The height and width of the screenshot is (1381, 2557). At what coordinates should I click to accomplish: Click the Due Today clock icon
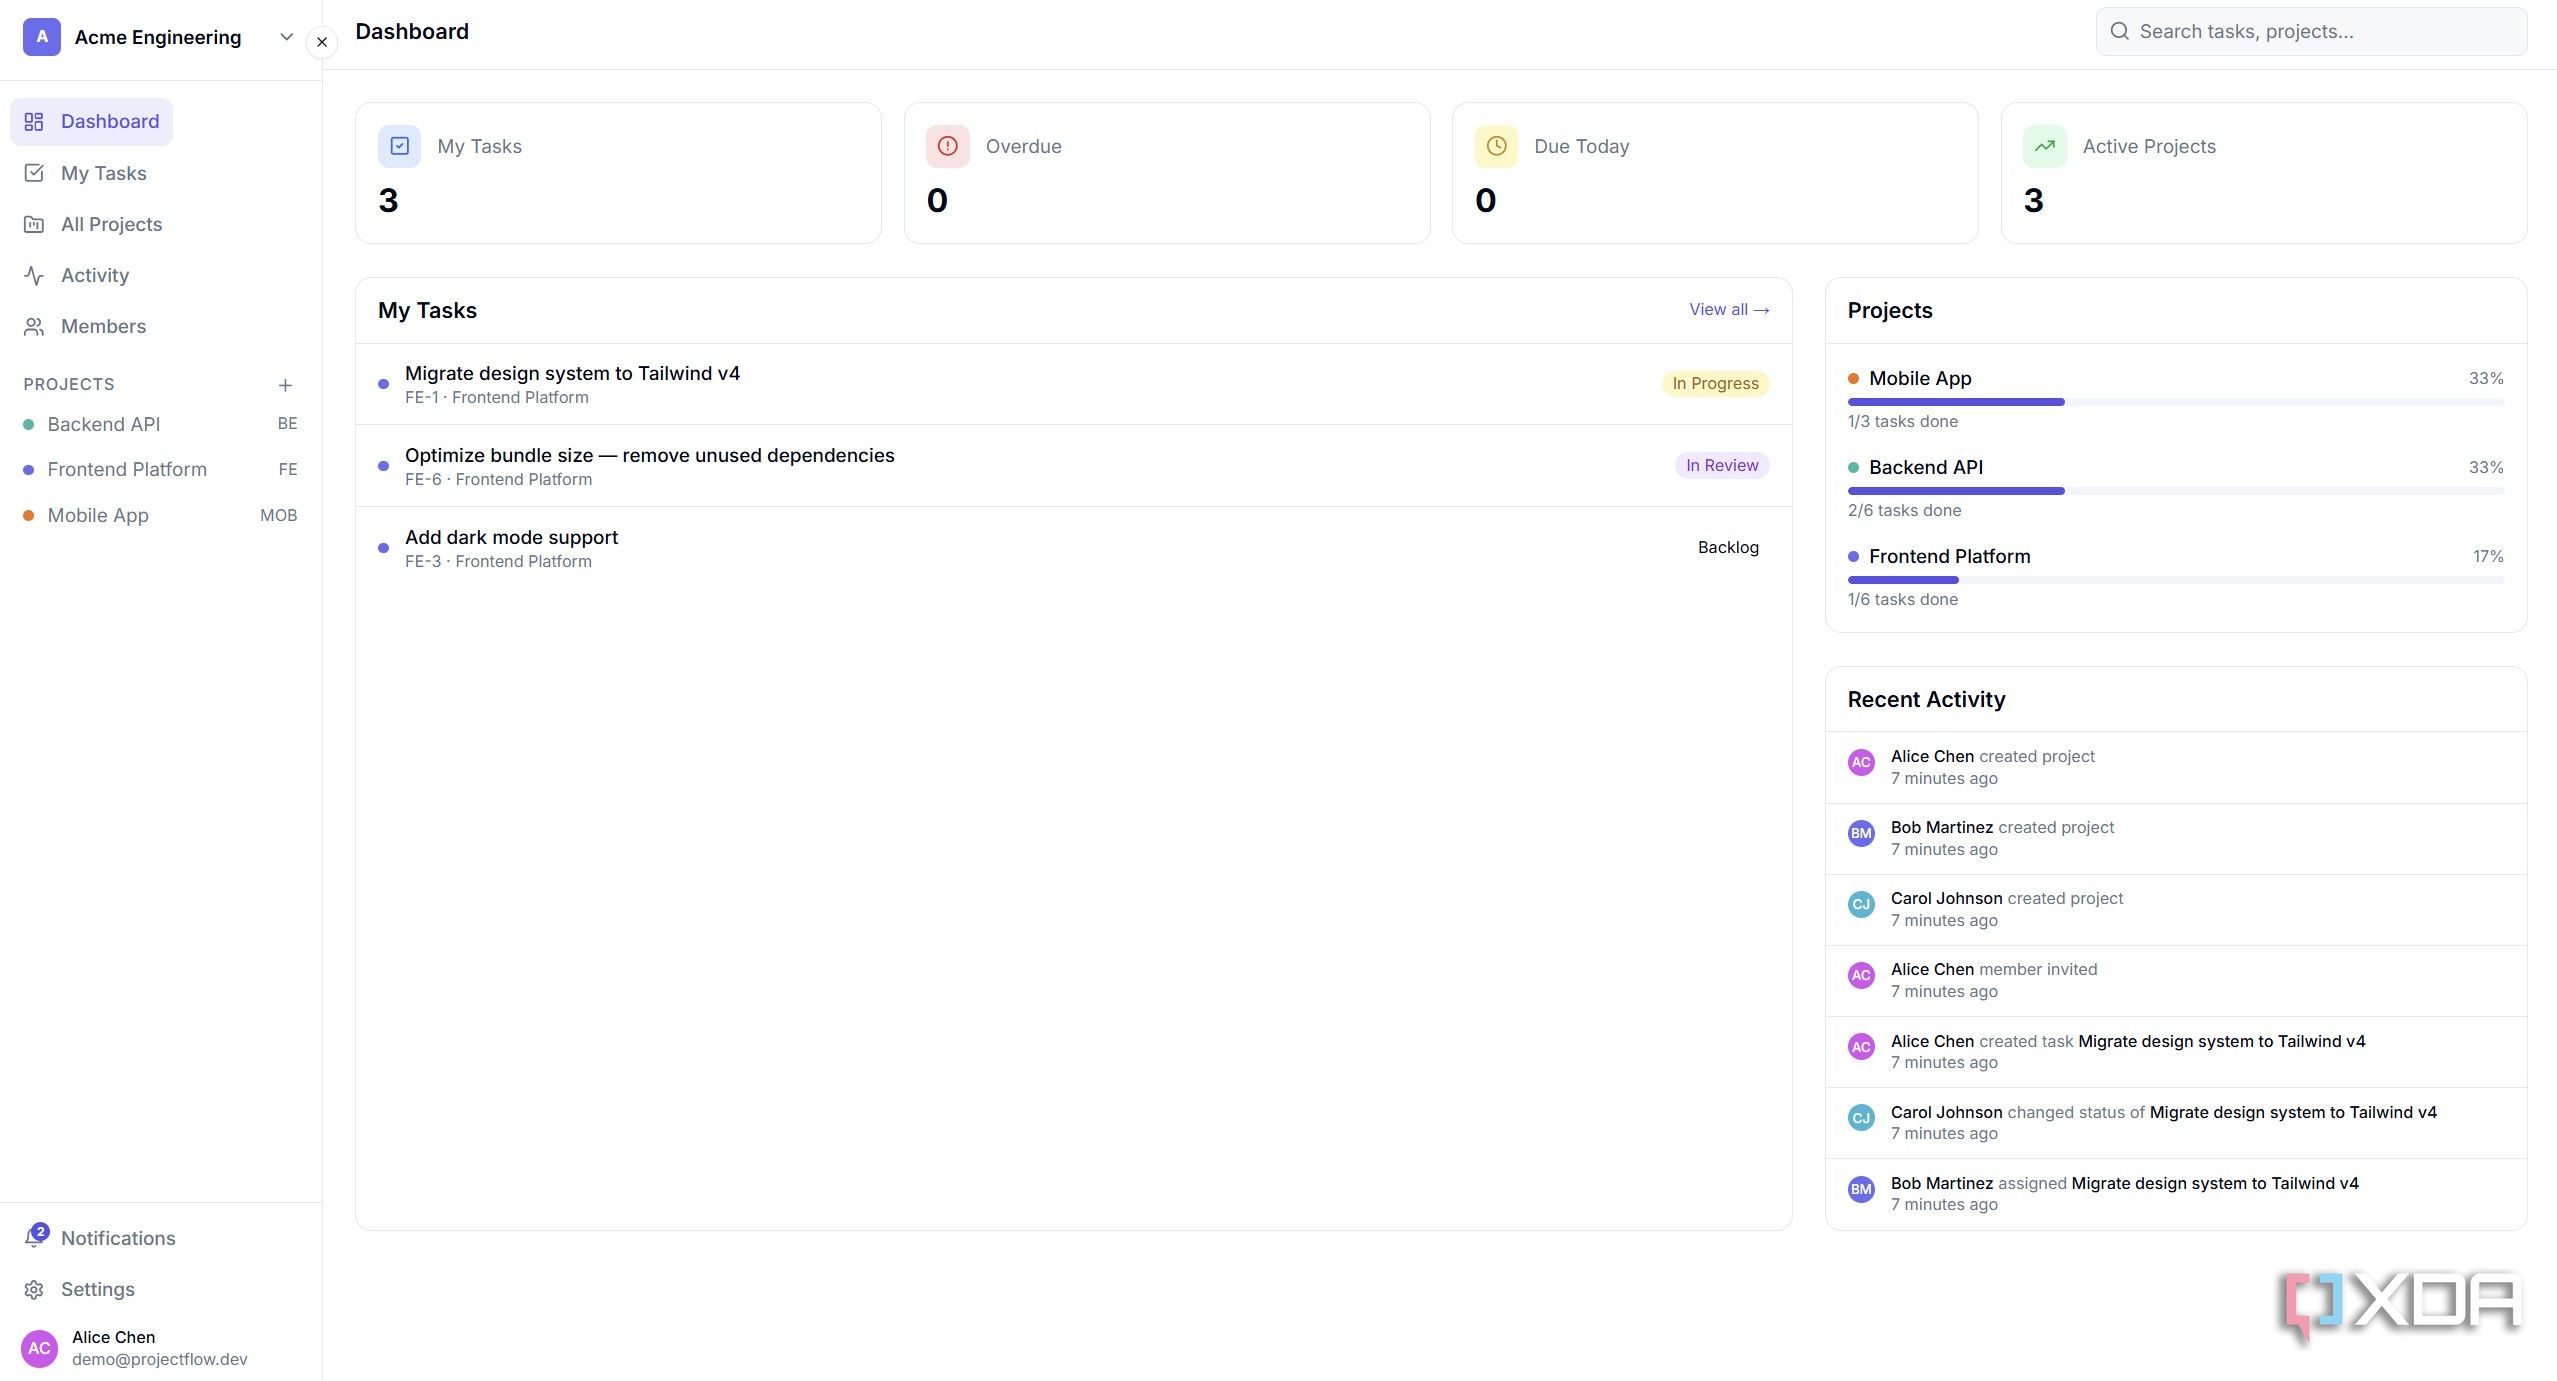[1496, 146]
